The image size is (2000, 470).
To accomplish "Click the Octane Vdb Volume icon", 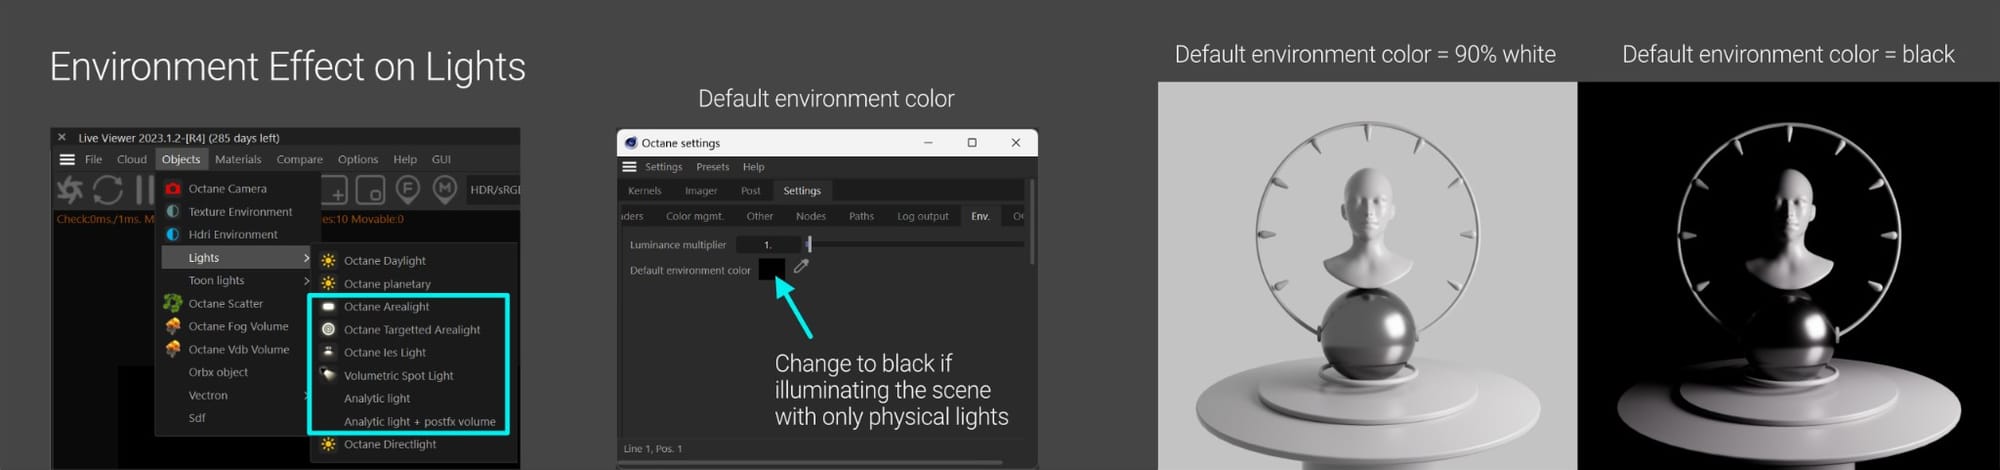I will (173, 348).
